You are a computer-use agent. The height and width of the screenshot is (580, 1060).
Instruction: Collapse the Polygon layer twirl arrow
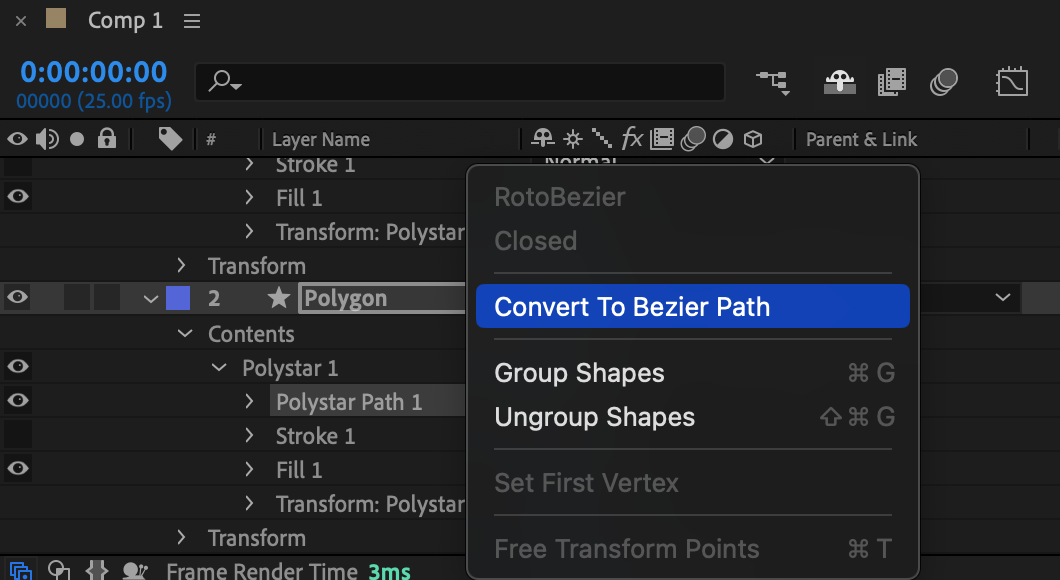[x=151, y=298]
